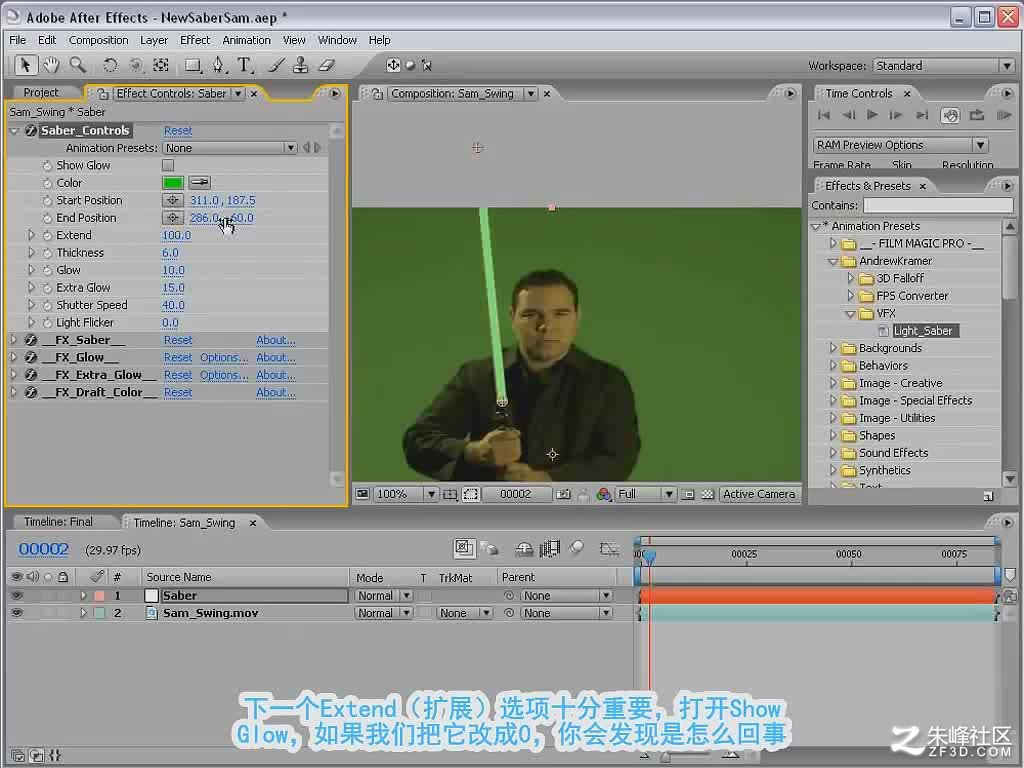Toggle loop option in Time Controls

(x=976, y=116)
